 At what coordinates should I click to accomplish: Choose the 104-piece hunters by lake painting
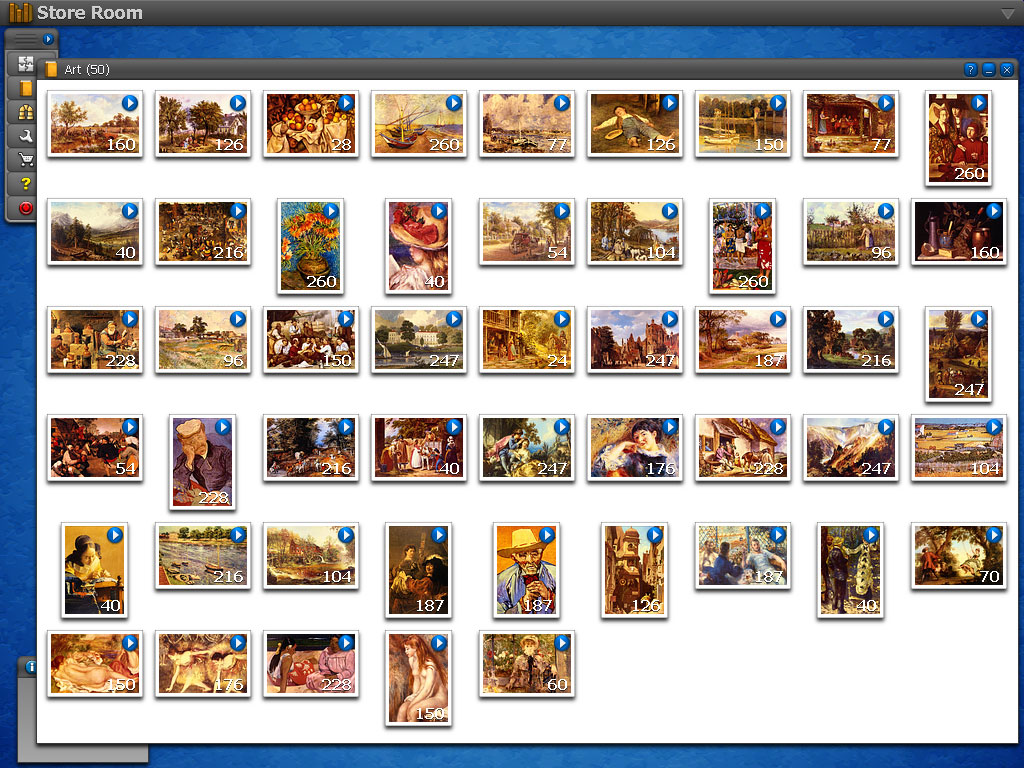pyautogui.click(x=634, y=232)
